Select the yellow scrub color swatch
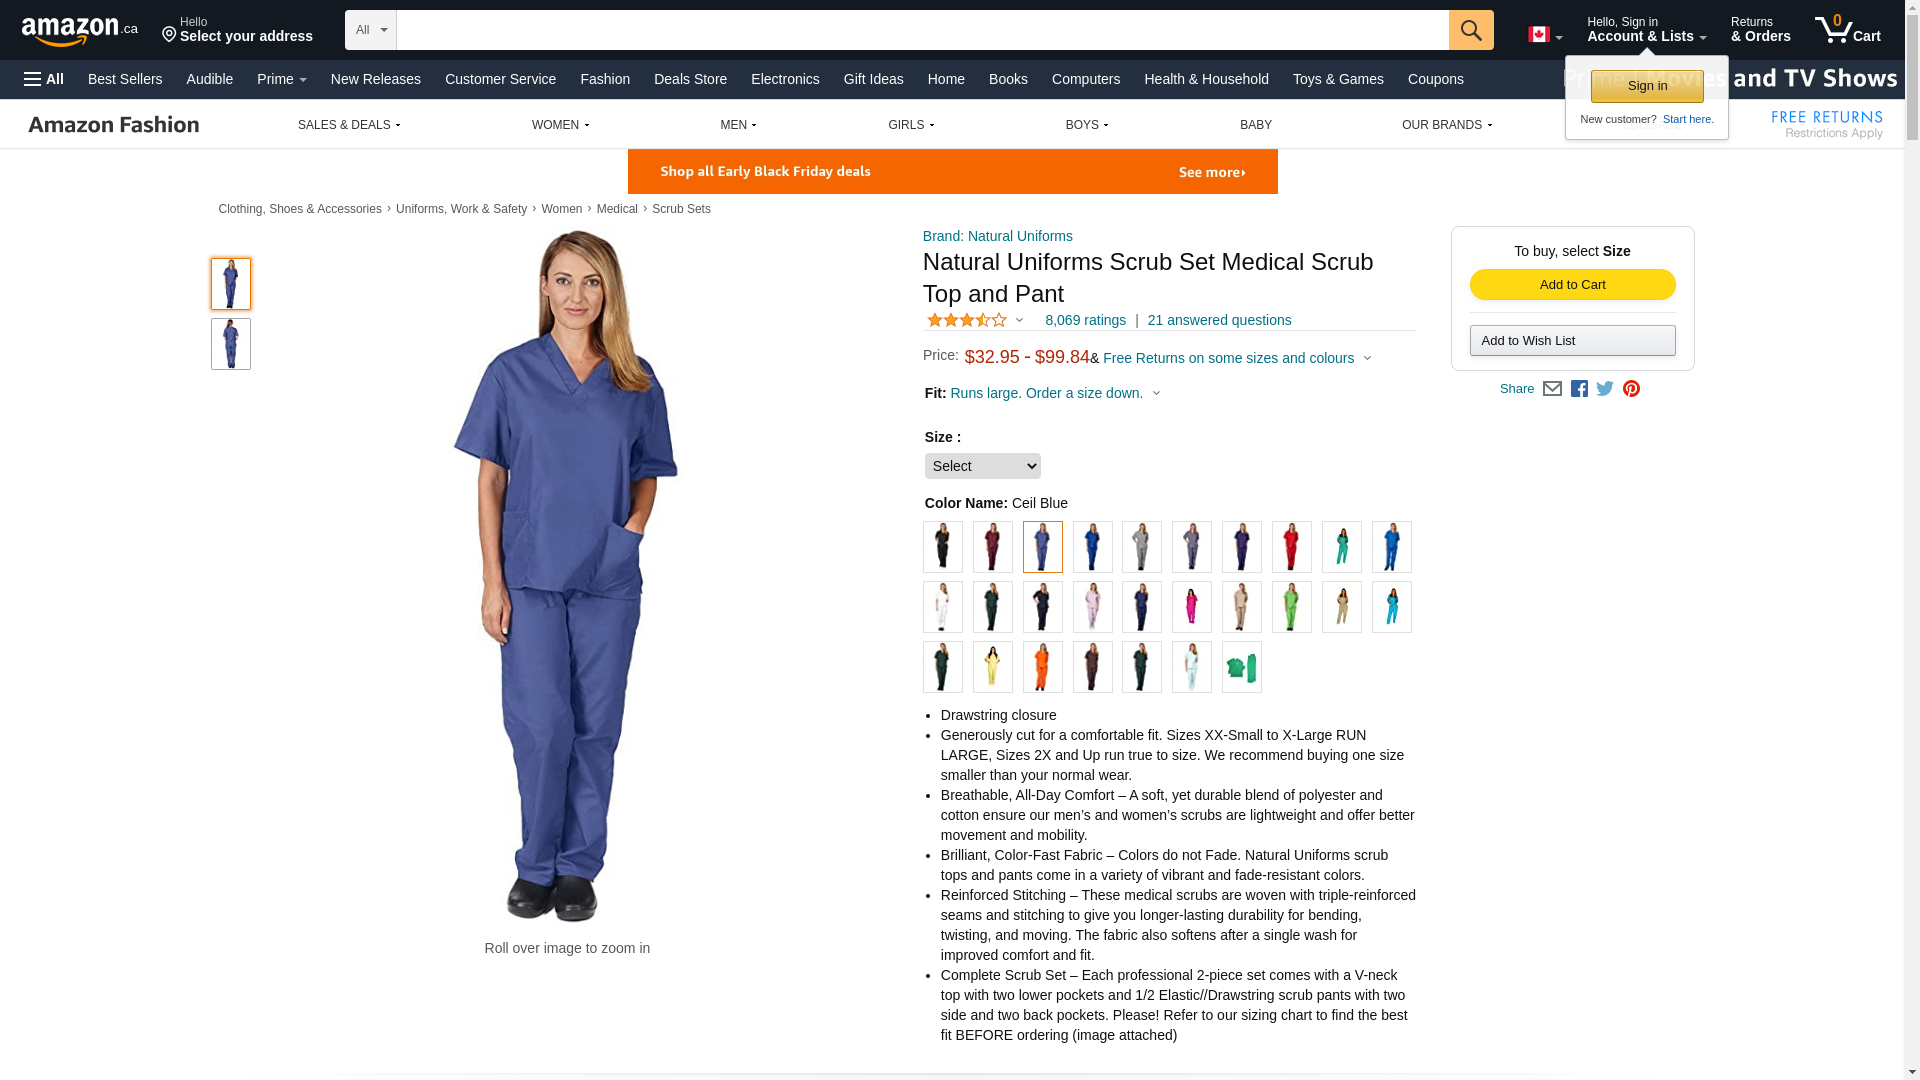This screenshot has width=1920, height=1080. pos(993,667)
